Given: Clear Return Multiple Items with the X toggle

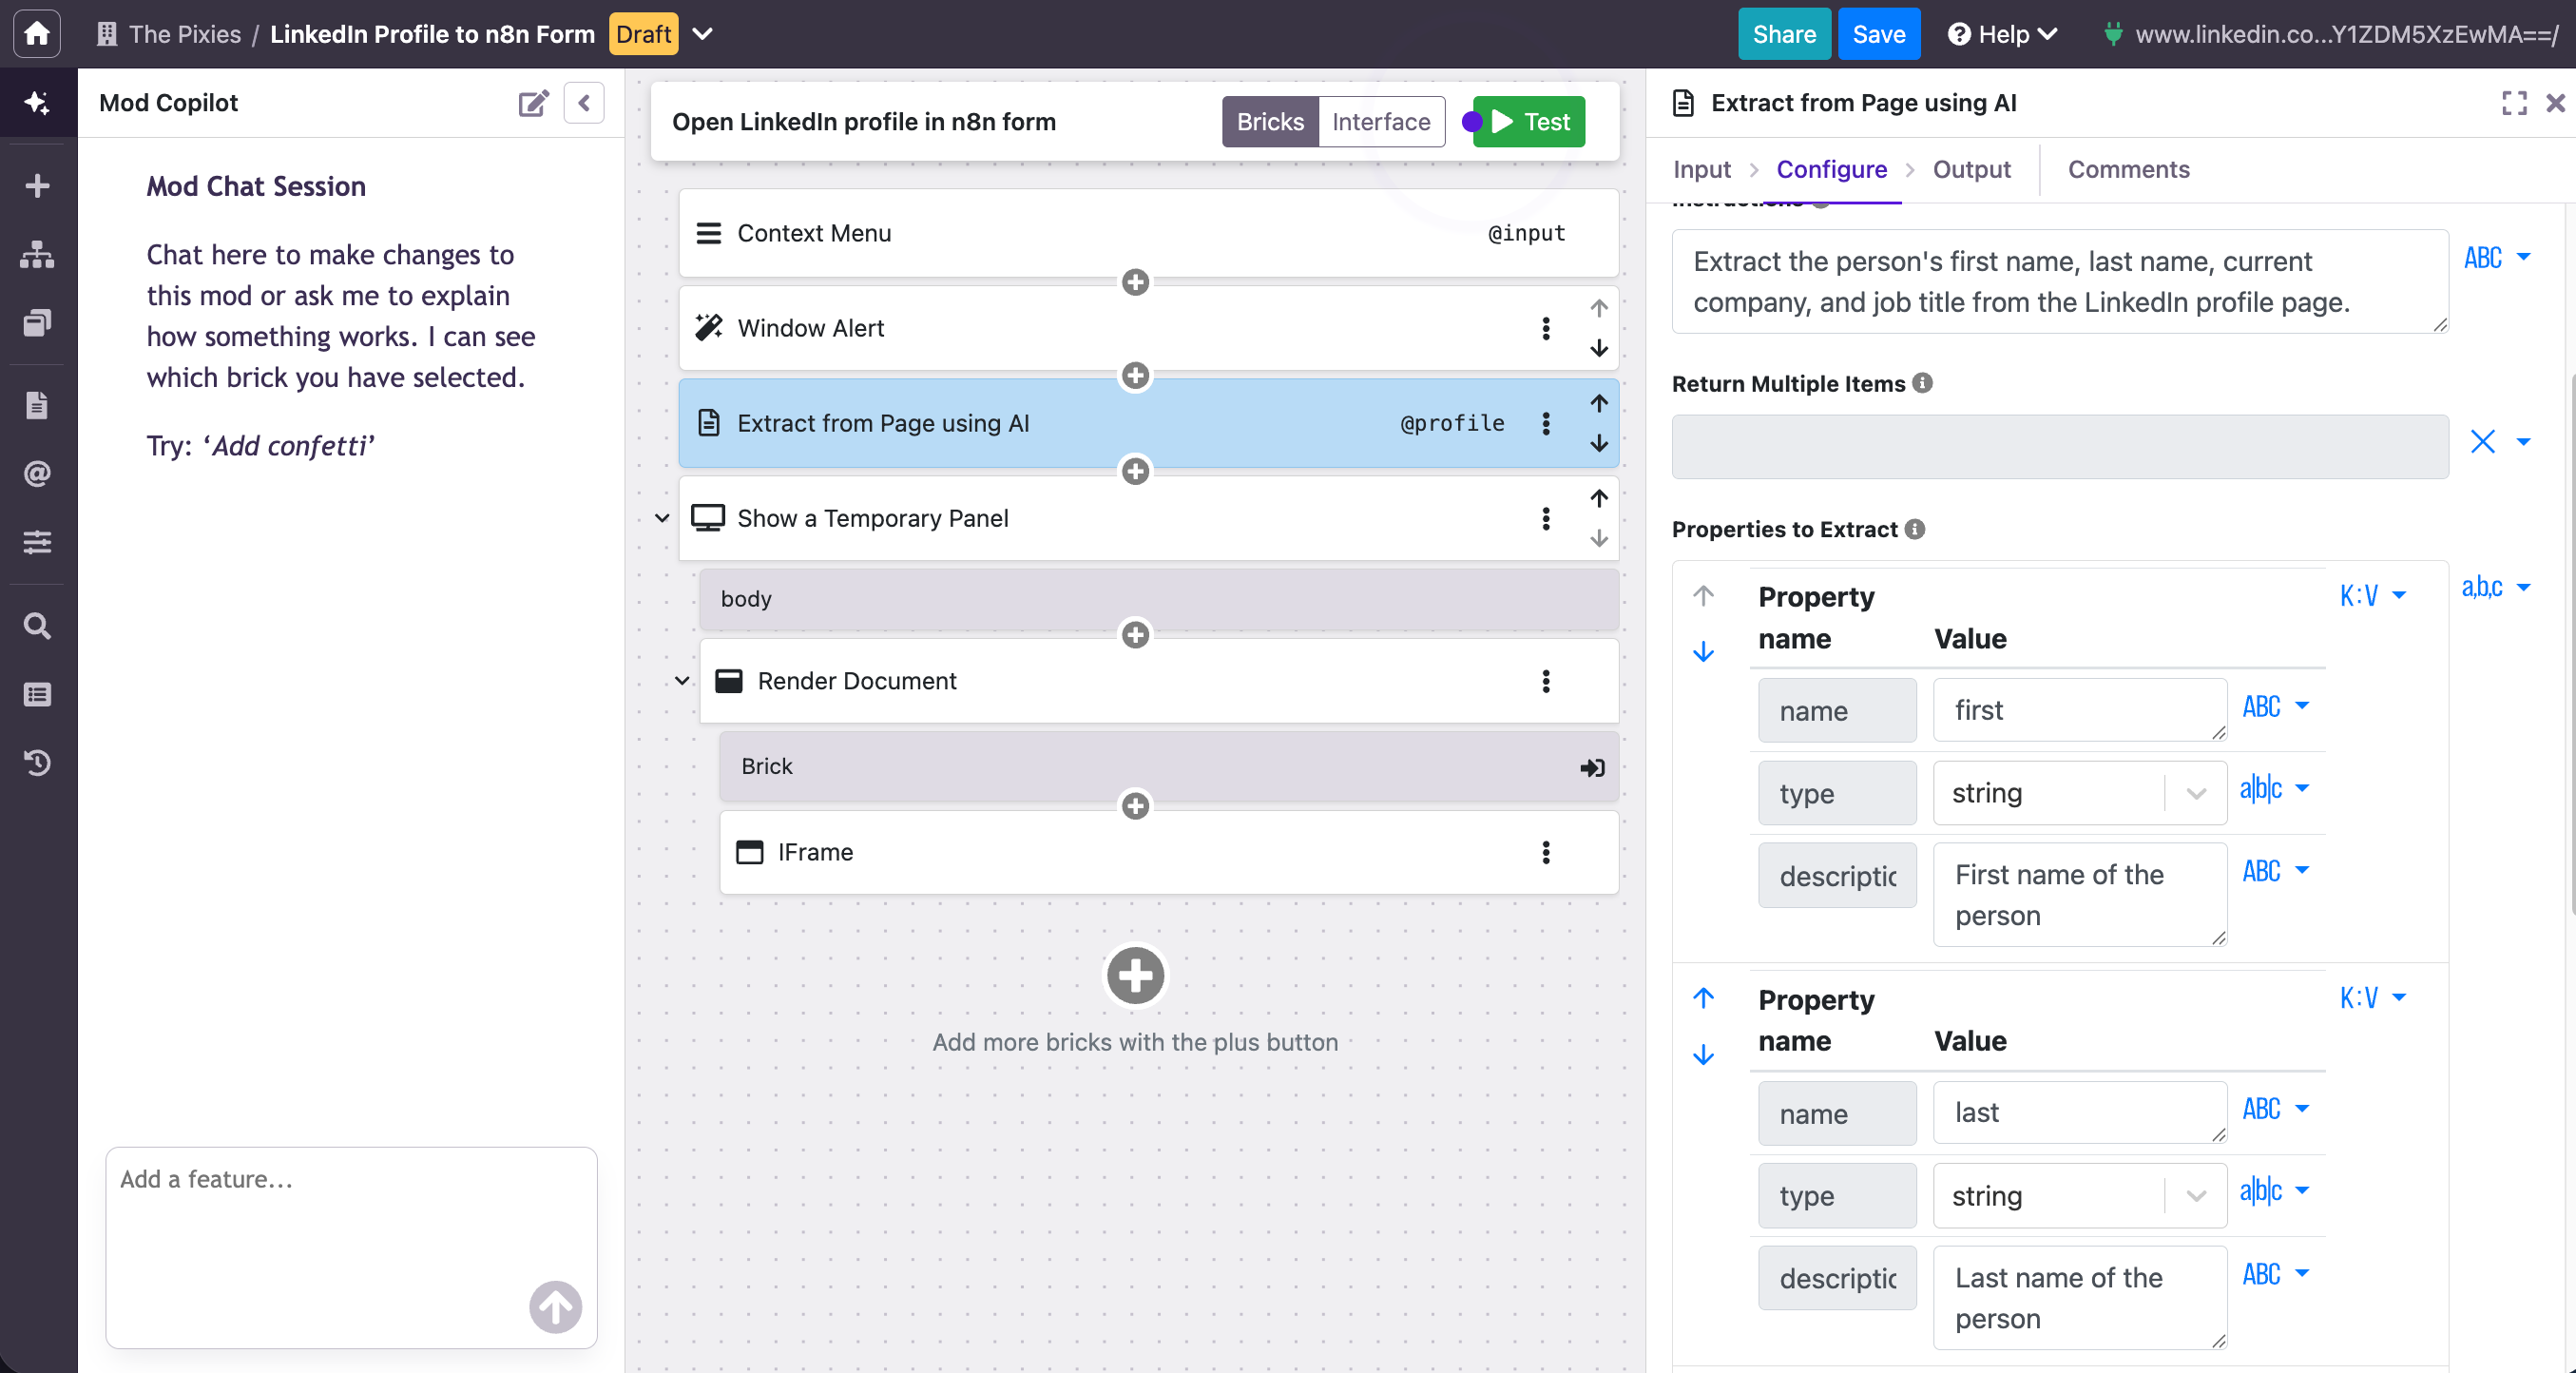Looking at the screenshot, I should [2484, 442].
